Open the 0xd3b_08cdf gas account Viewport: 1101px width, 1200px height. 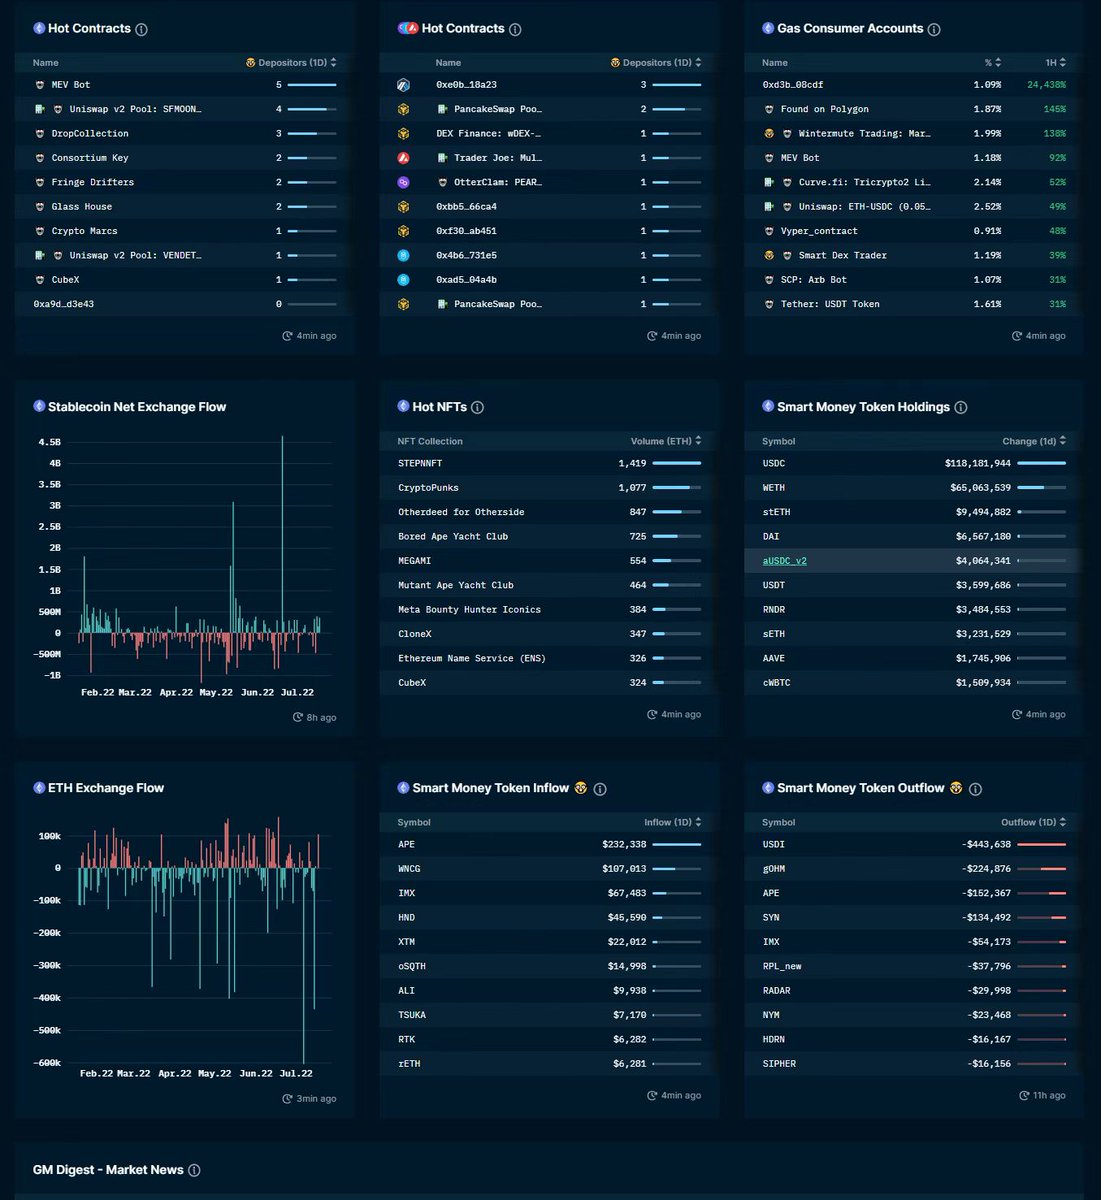pyautogui.click(x=793, y=85)
